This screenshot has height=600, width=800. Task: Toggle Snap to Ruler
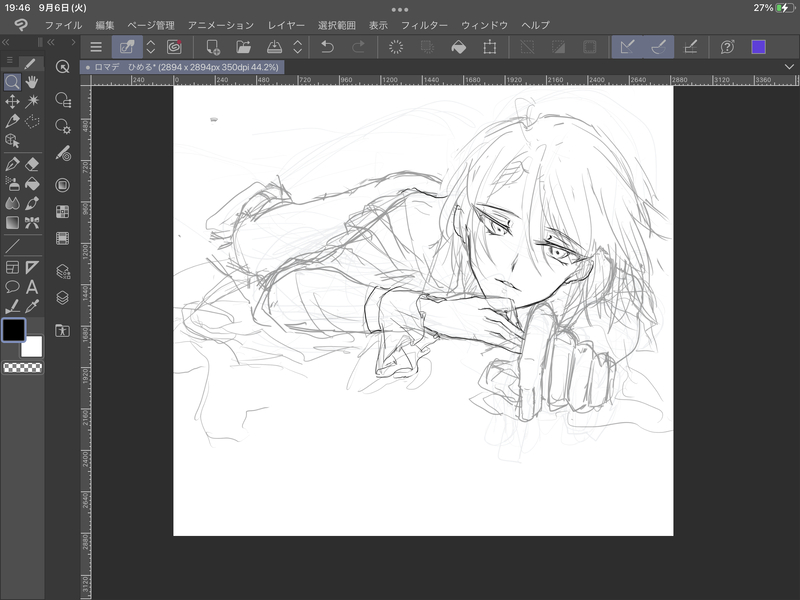627,47
